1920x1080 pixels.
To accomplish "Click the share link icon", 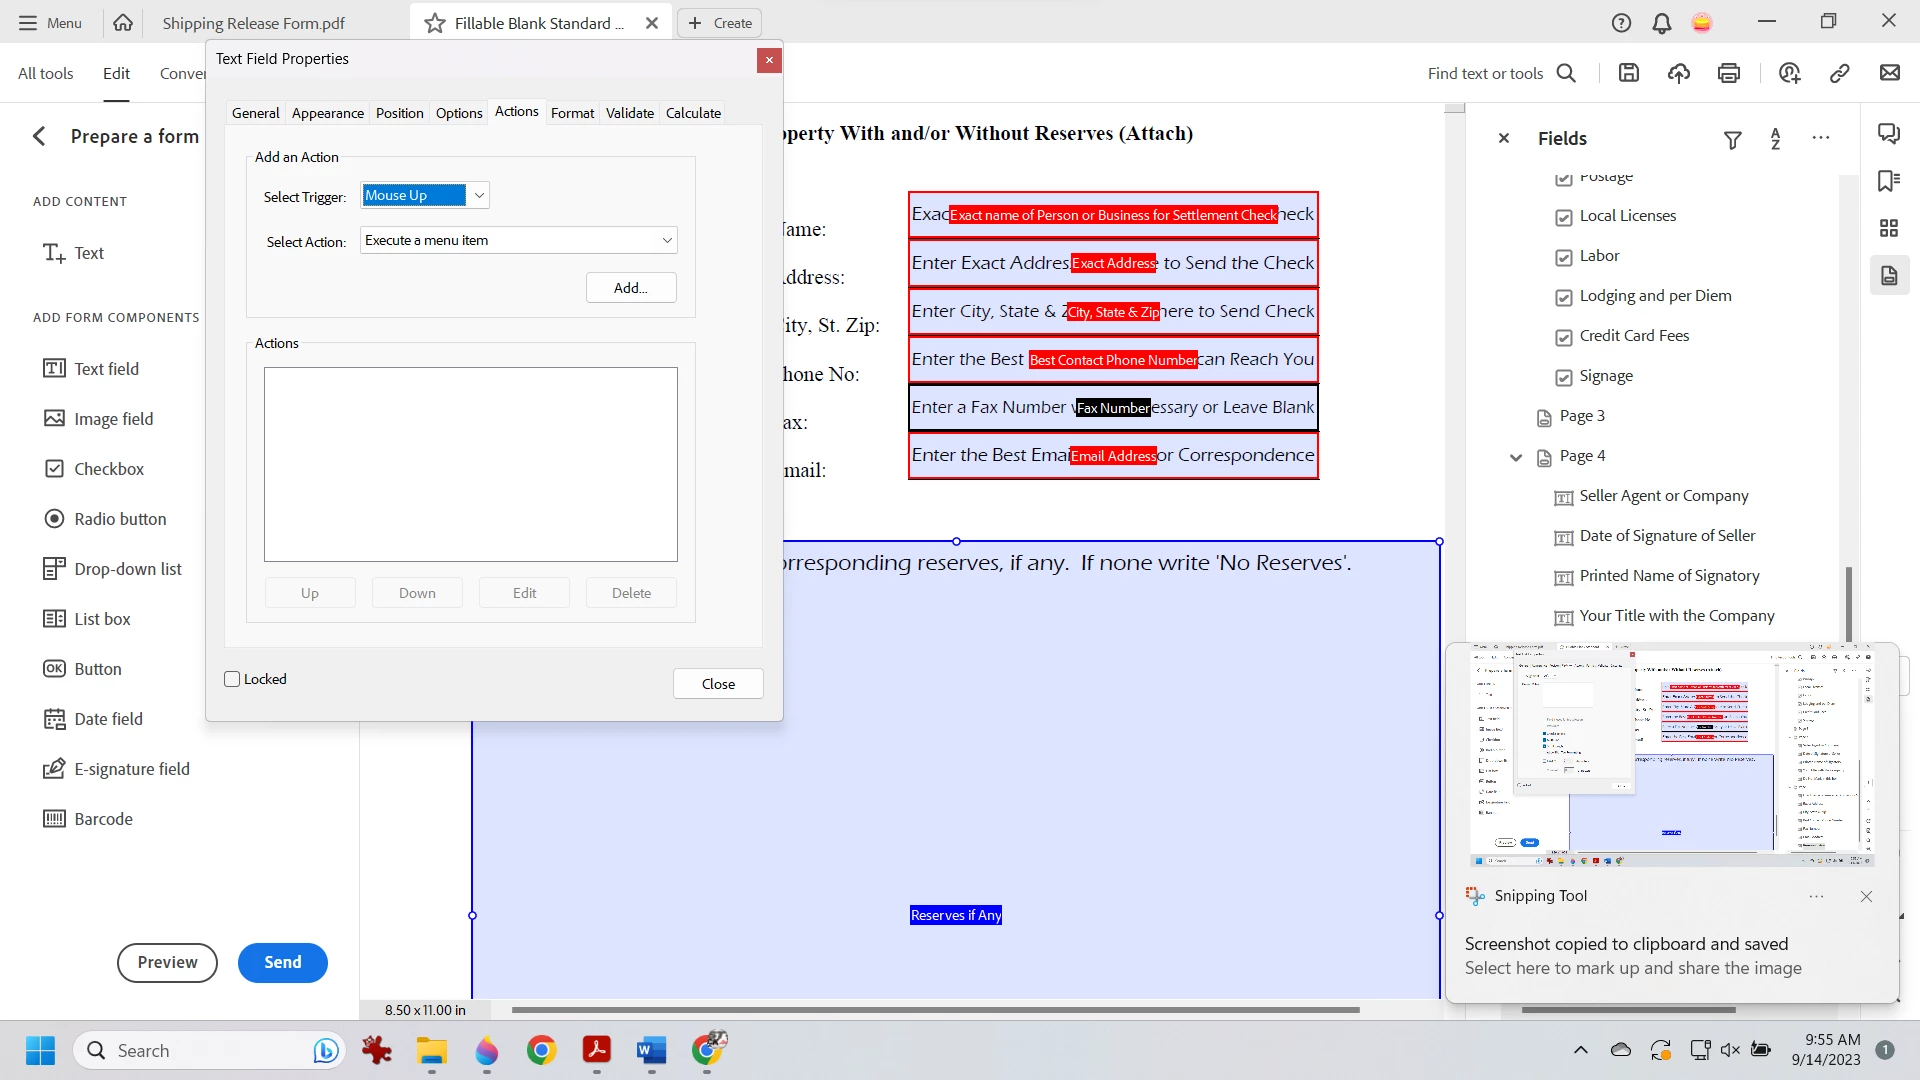I will click(x=1840, y=73).
